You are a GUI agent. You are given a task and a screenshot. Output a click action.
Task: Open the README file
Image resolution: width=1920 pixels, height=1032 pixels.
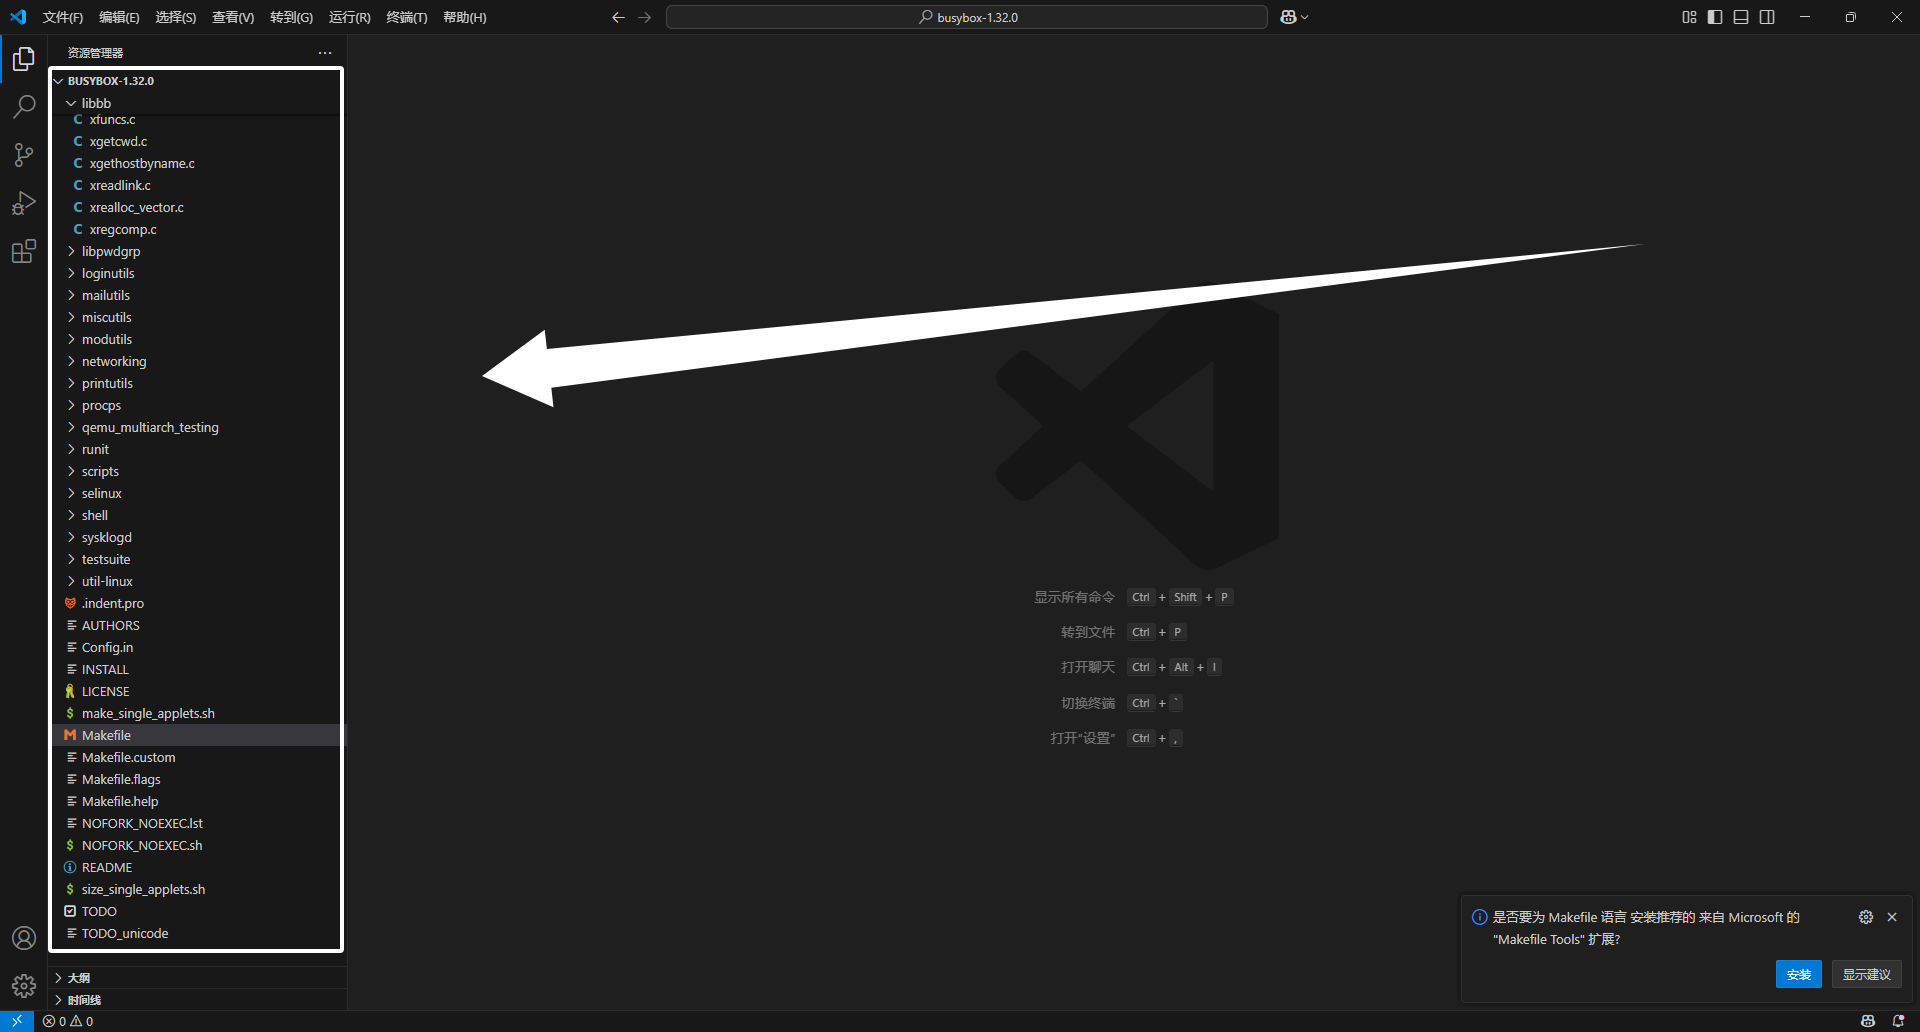point(197,867)
